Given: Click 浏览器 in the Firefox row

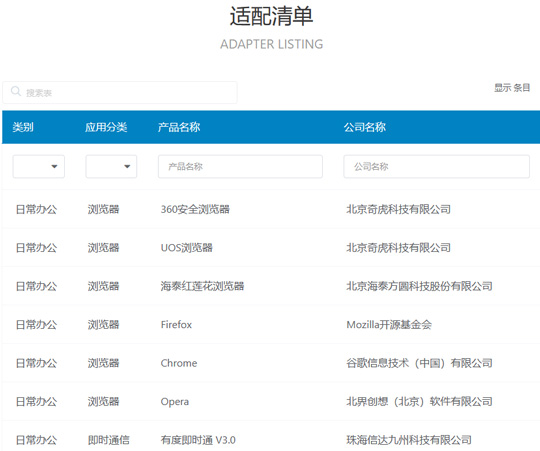Looking at the screenshot, I should pos(103,325).
